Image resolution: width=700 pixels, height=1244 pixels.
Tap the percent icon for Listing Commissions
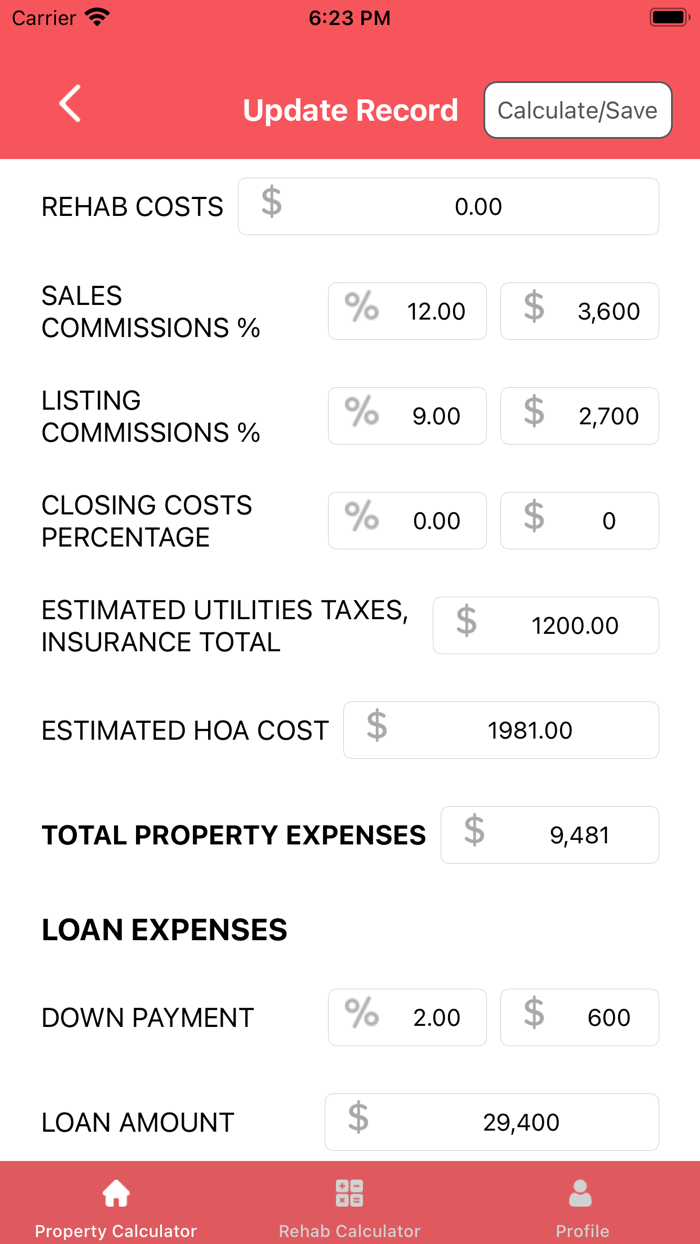[x=360, y=415]
